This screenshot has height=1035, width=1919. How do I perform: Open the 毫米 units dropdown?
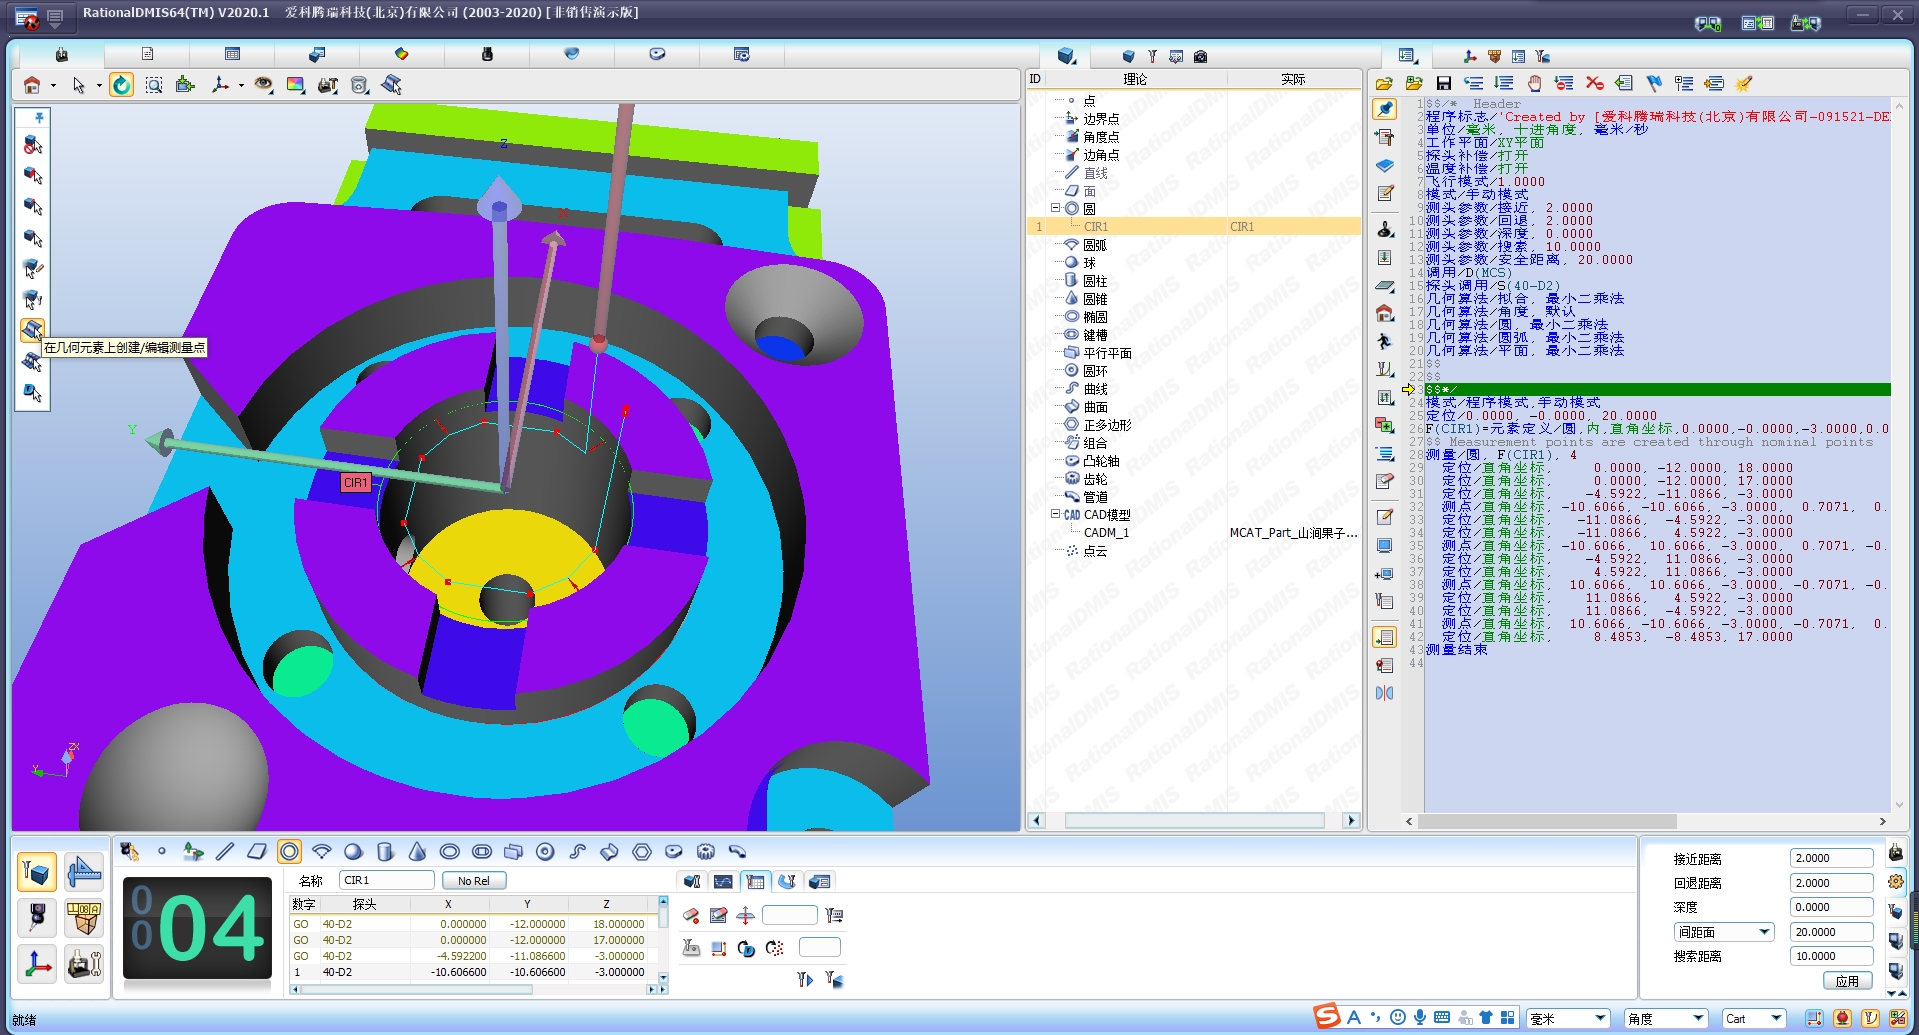pyautogui.click(x=1599, y=1018)
